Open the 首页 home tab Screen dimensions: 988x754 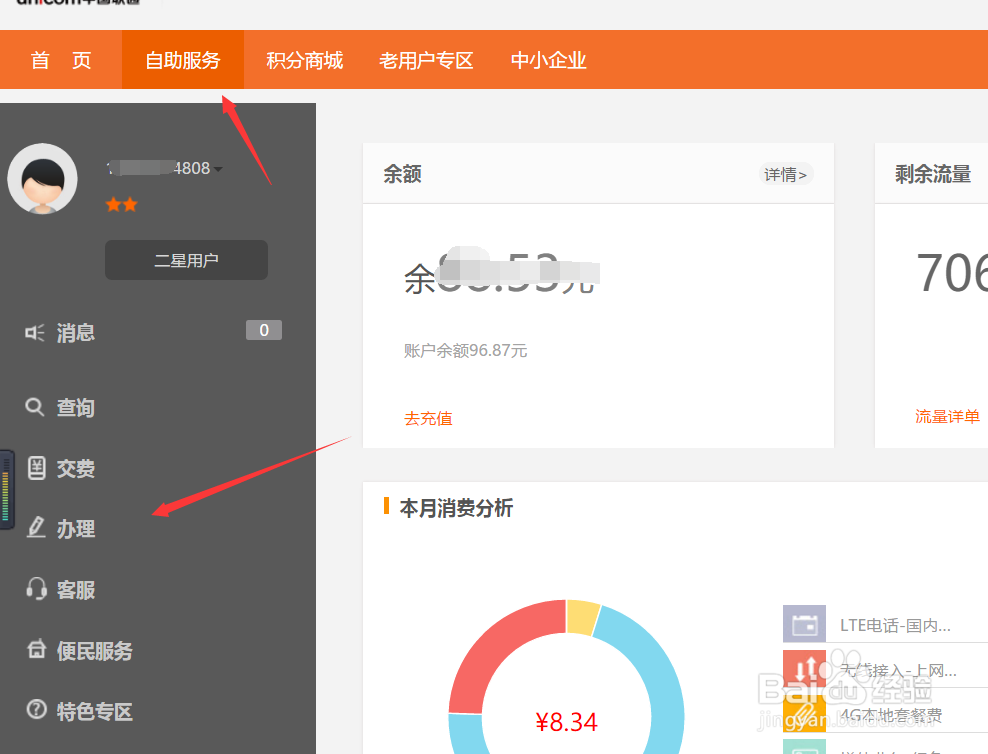tap(60, 60)
